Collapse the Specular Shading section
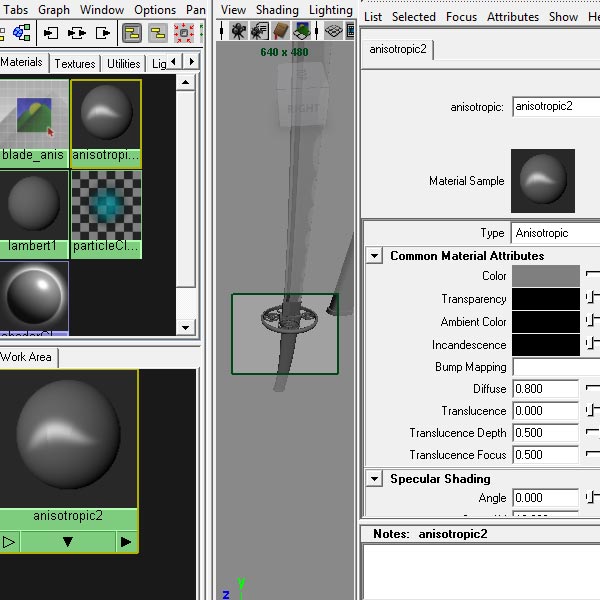Viewport: 600px width, 600px height. pyautogui.click(x=375, y=479)
